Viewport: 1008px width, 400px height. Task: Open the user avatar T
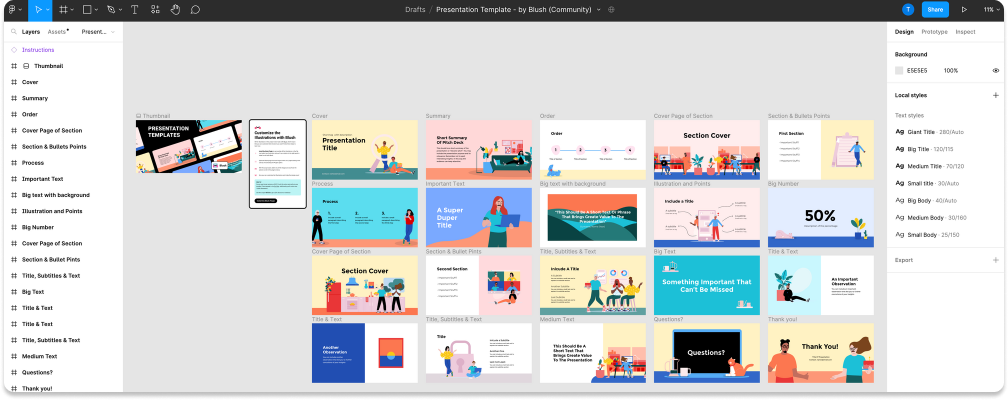coord(908,10)
